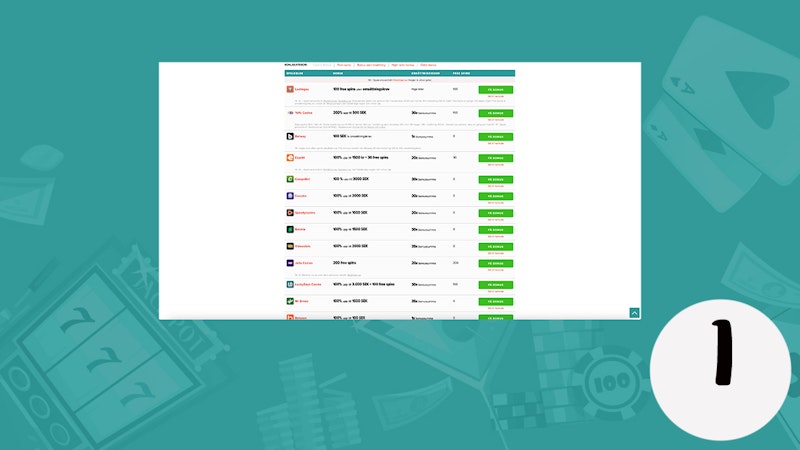Image resolution: width=800 pixels, height=450 pixels.
Task: Click the YoYo Casino logo icon
Action: tap(289, 113)
